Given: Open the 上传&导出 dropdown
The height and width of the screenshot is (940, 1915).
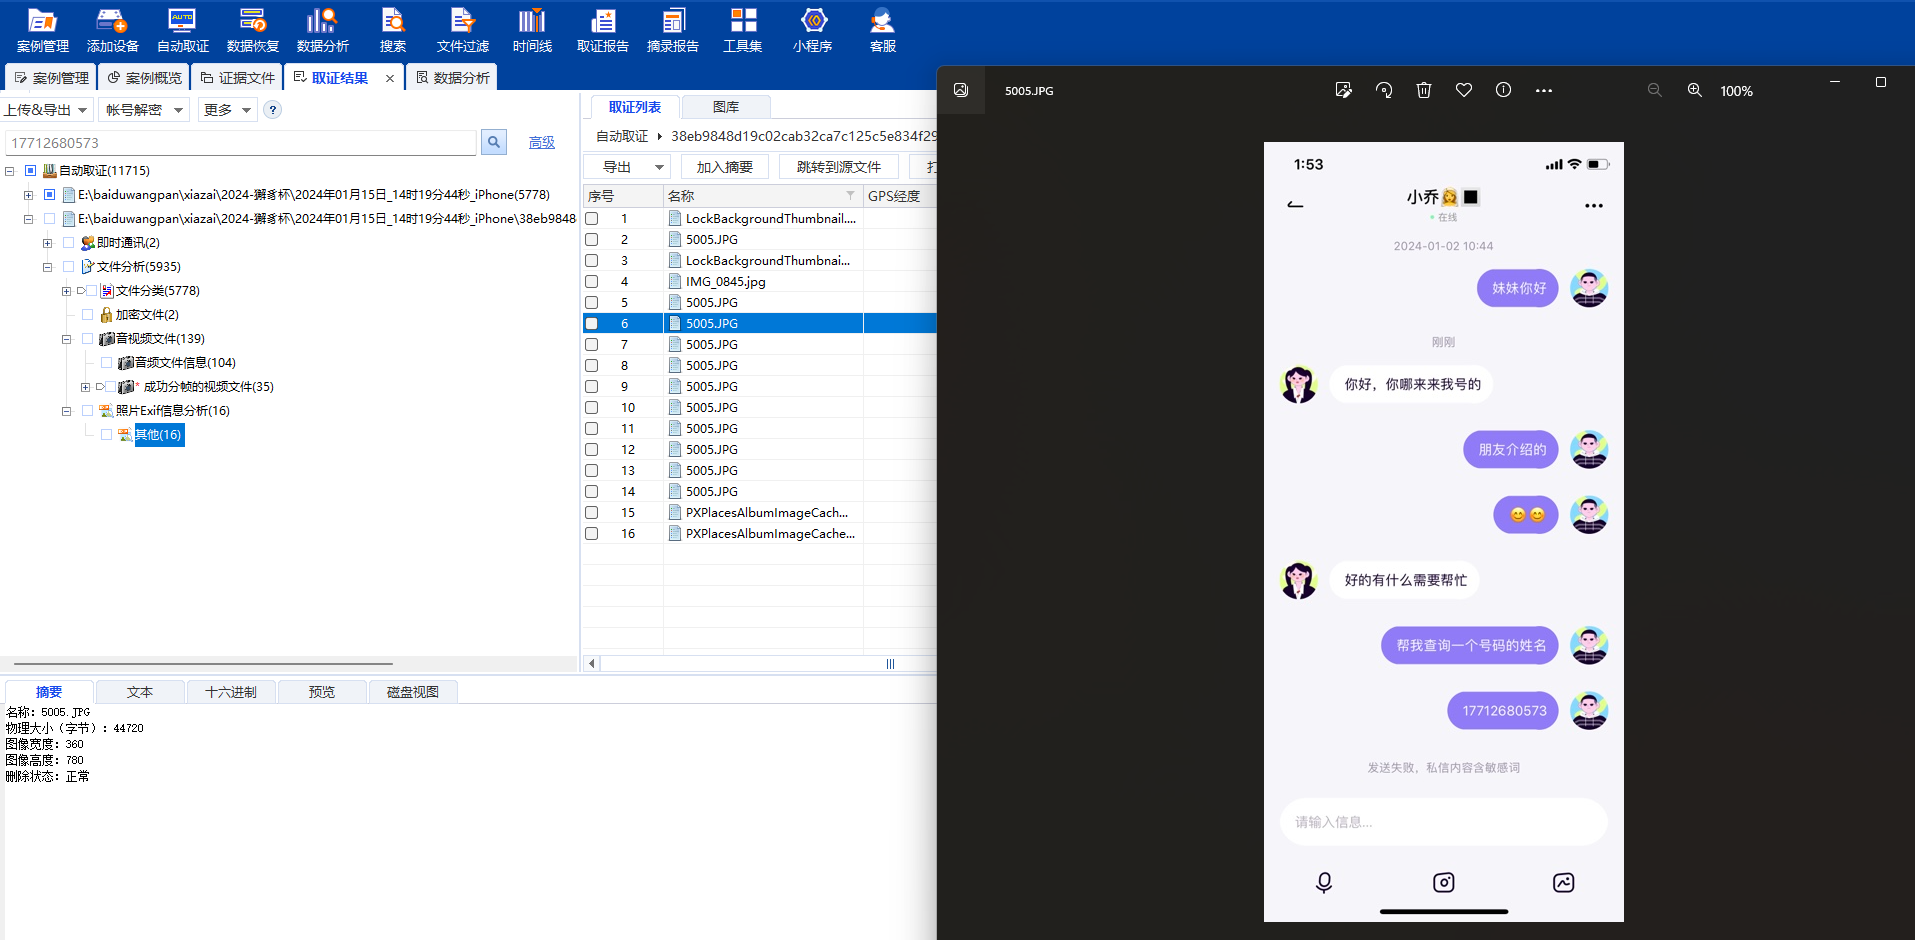Looking at the screenshot, I should (x=46, y=110).
